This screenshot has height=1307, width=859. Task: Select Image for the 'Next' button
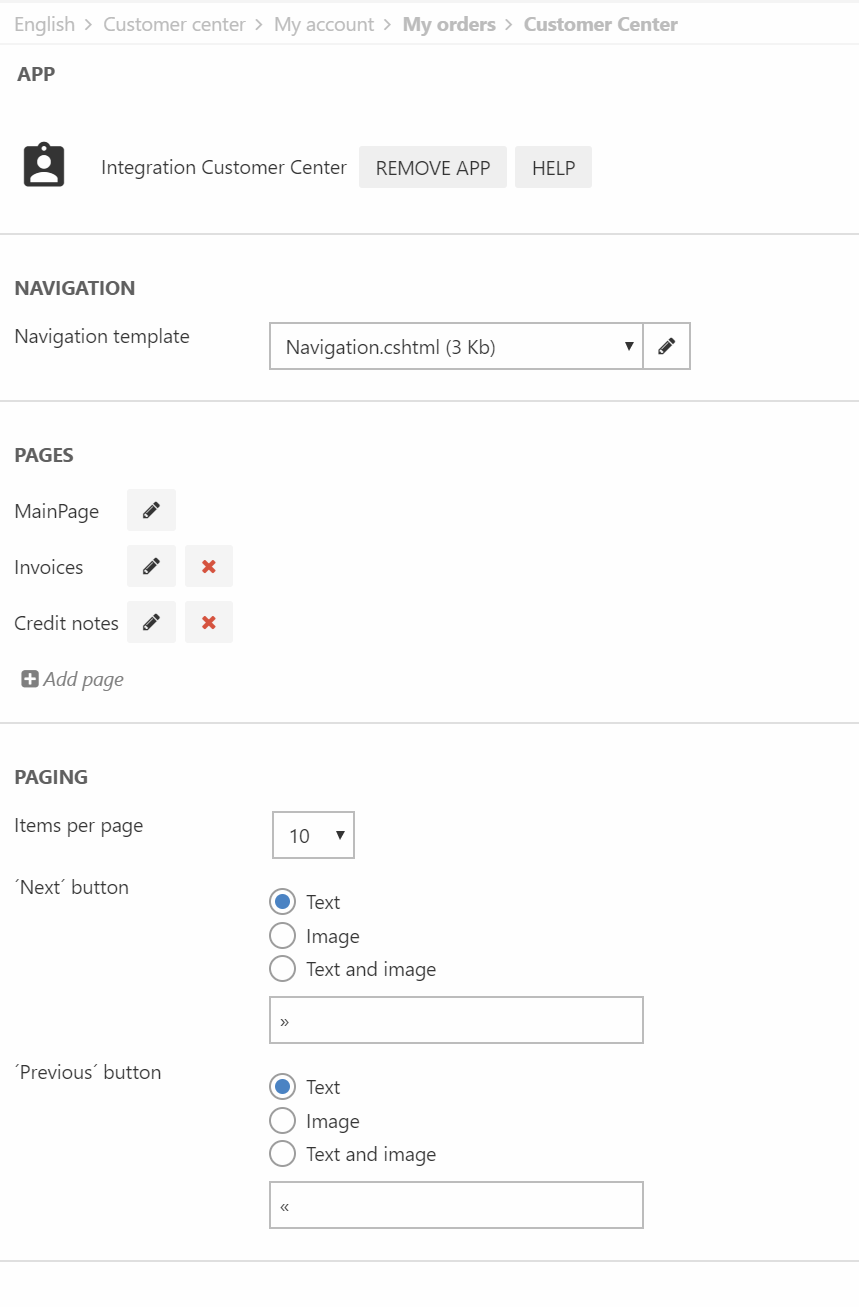(x=283, y=936)
